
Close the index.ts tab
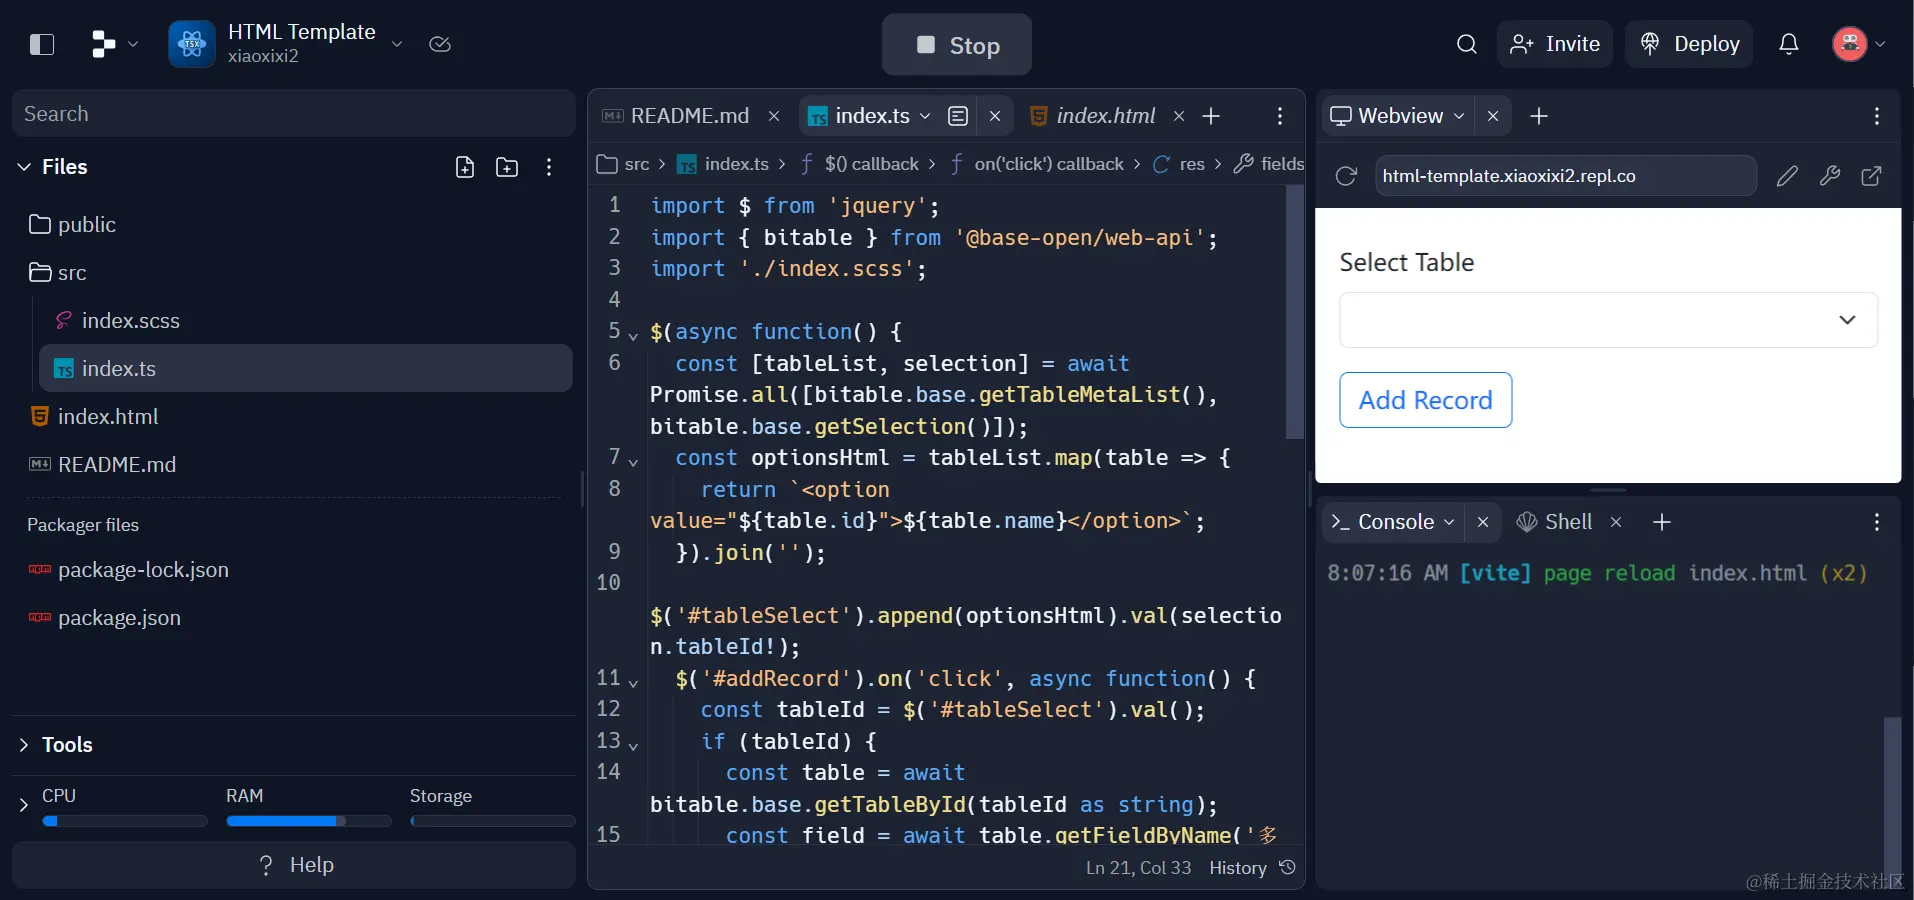coord(995,116)
